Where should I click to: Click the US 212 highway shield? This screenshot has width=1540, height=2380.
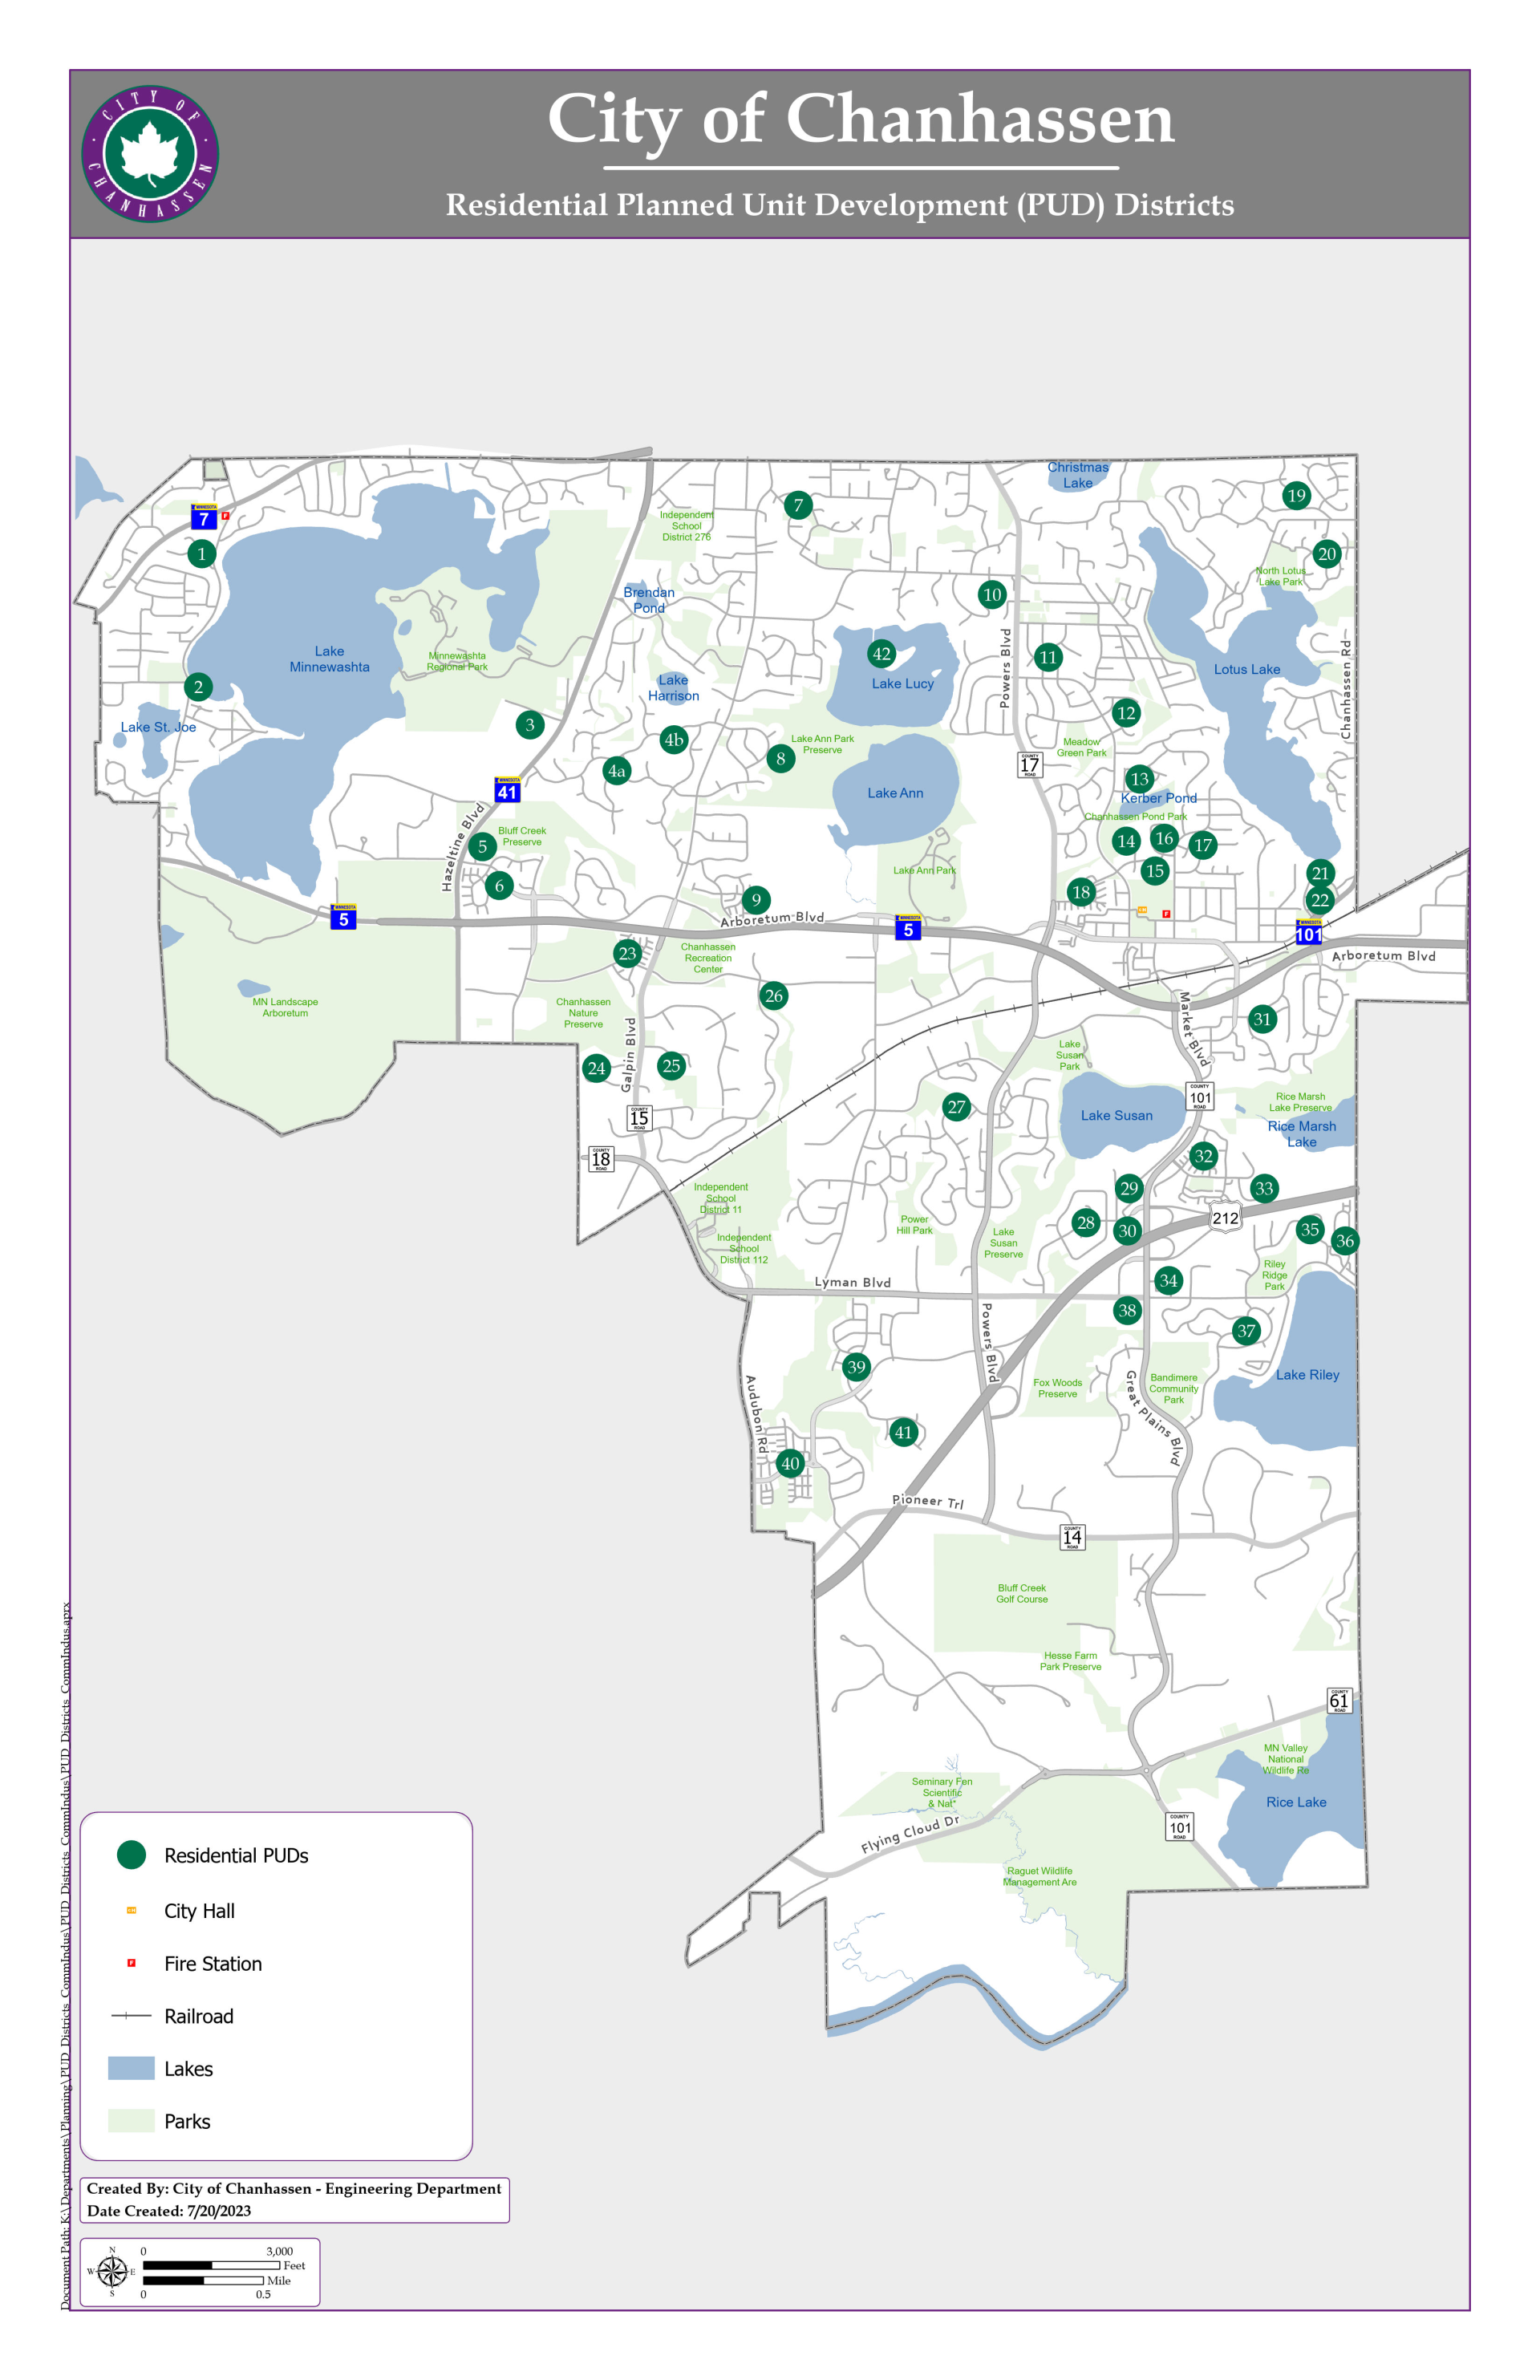click(x=1225, y=1217)
